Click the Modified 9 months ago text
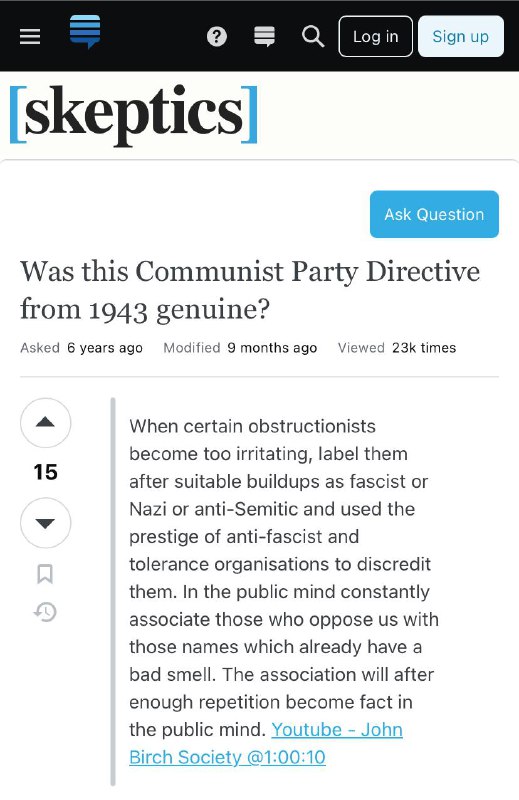Screen dimensions: 519x800 click(240, 348)
